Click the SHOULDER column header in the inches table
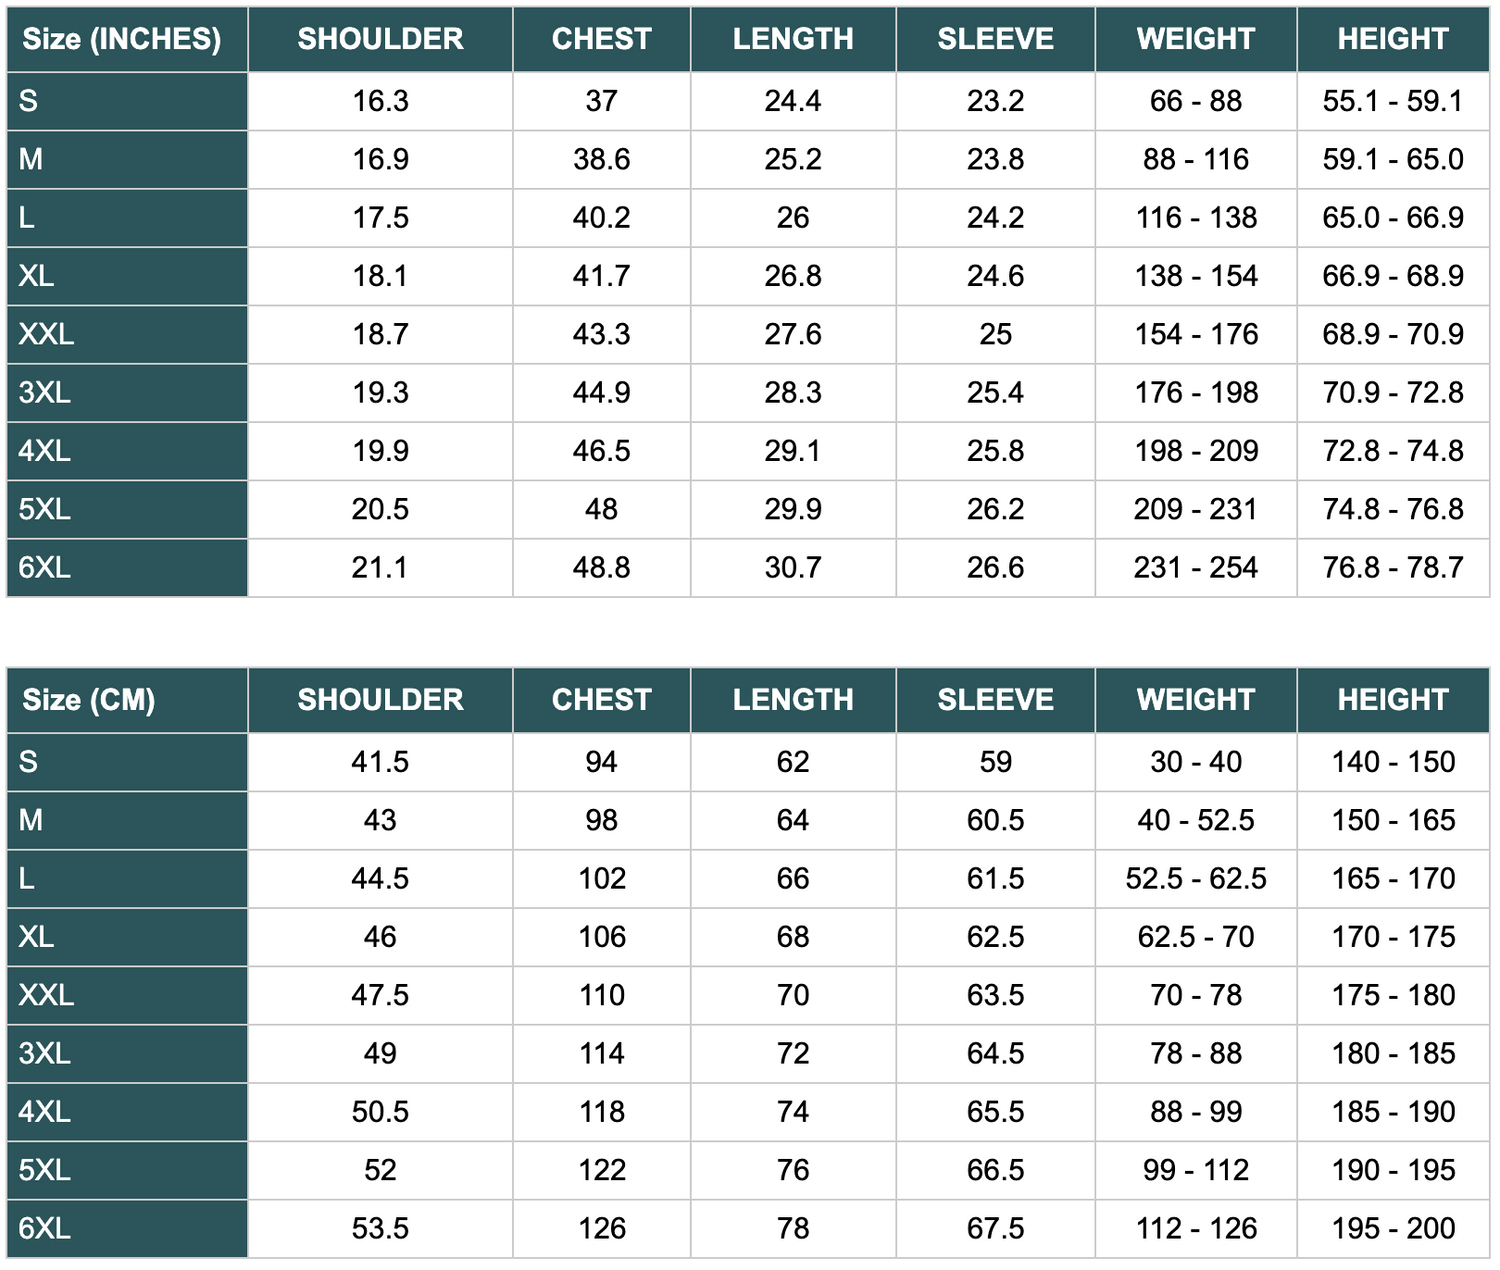 (380, 39)
